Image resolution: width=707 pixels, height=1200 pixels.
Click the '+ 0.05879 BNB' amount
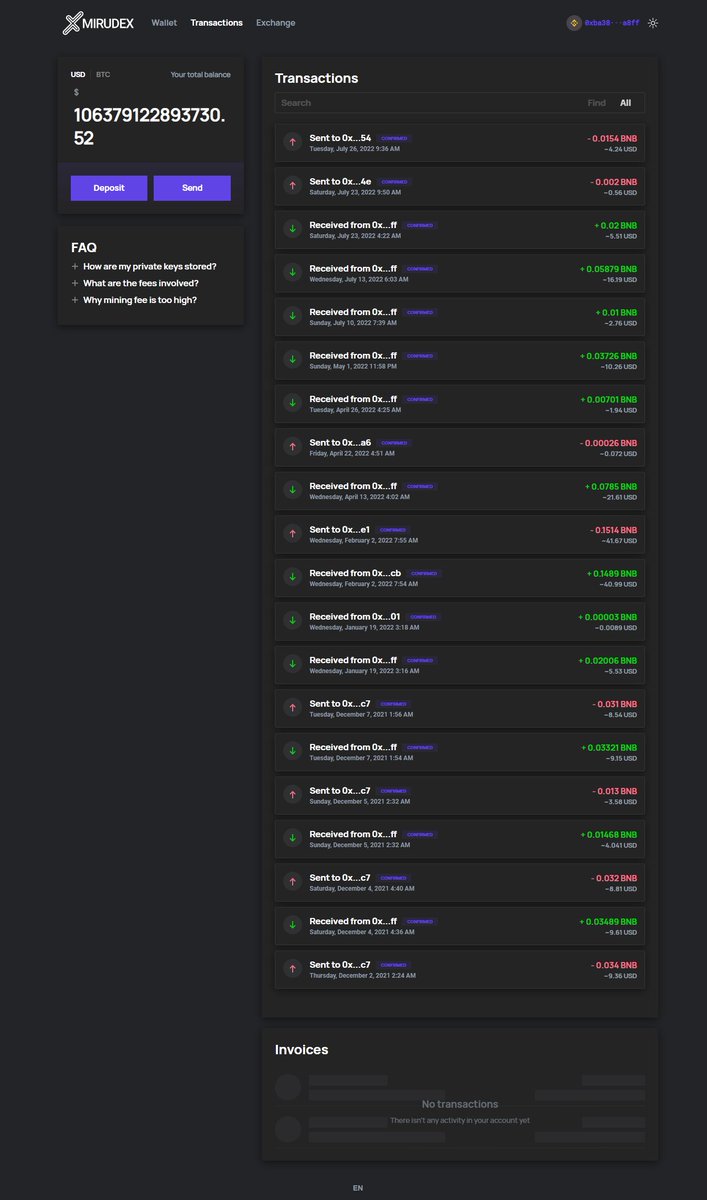coord(608,268)
